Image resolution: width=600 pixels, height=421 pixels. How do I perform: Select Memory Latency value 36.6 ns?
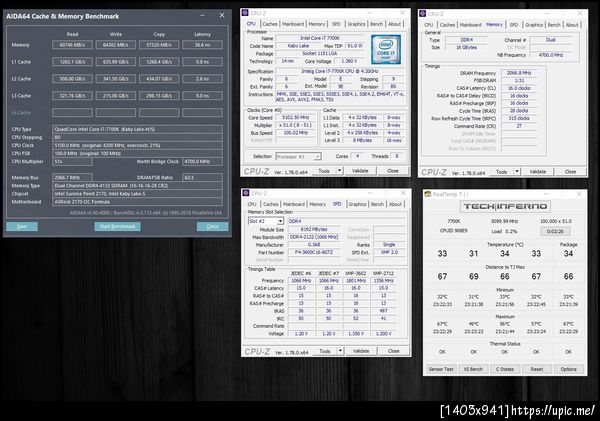(202, 45)
